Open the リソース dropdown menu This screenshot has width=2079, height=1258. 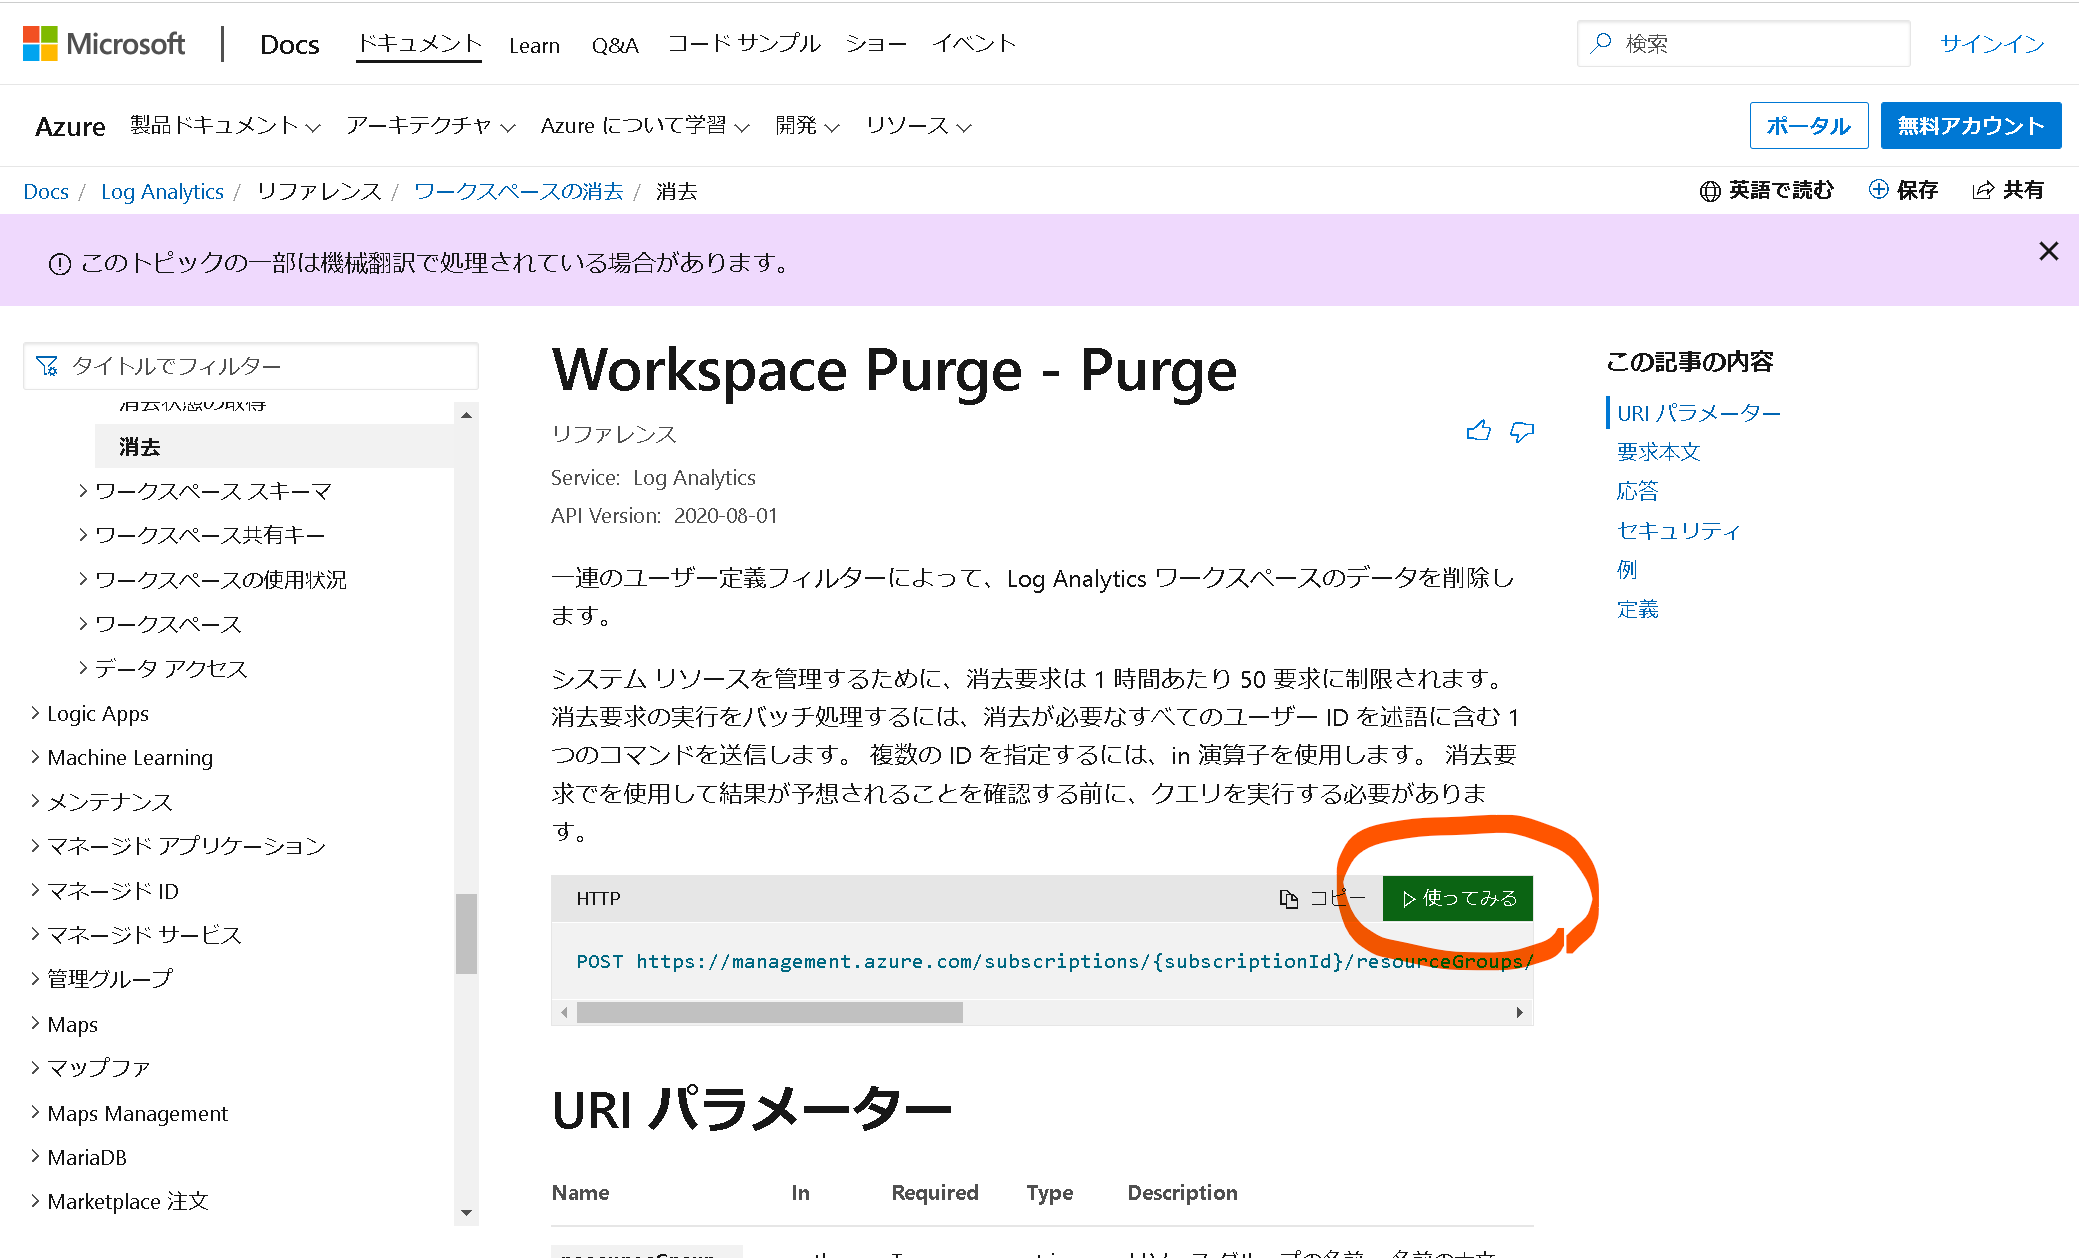tap(918, 126)
